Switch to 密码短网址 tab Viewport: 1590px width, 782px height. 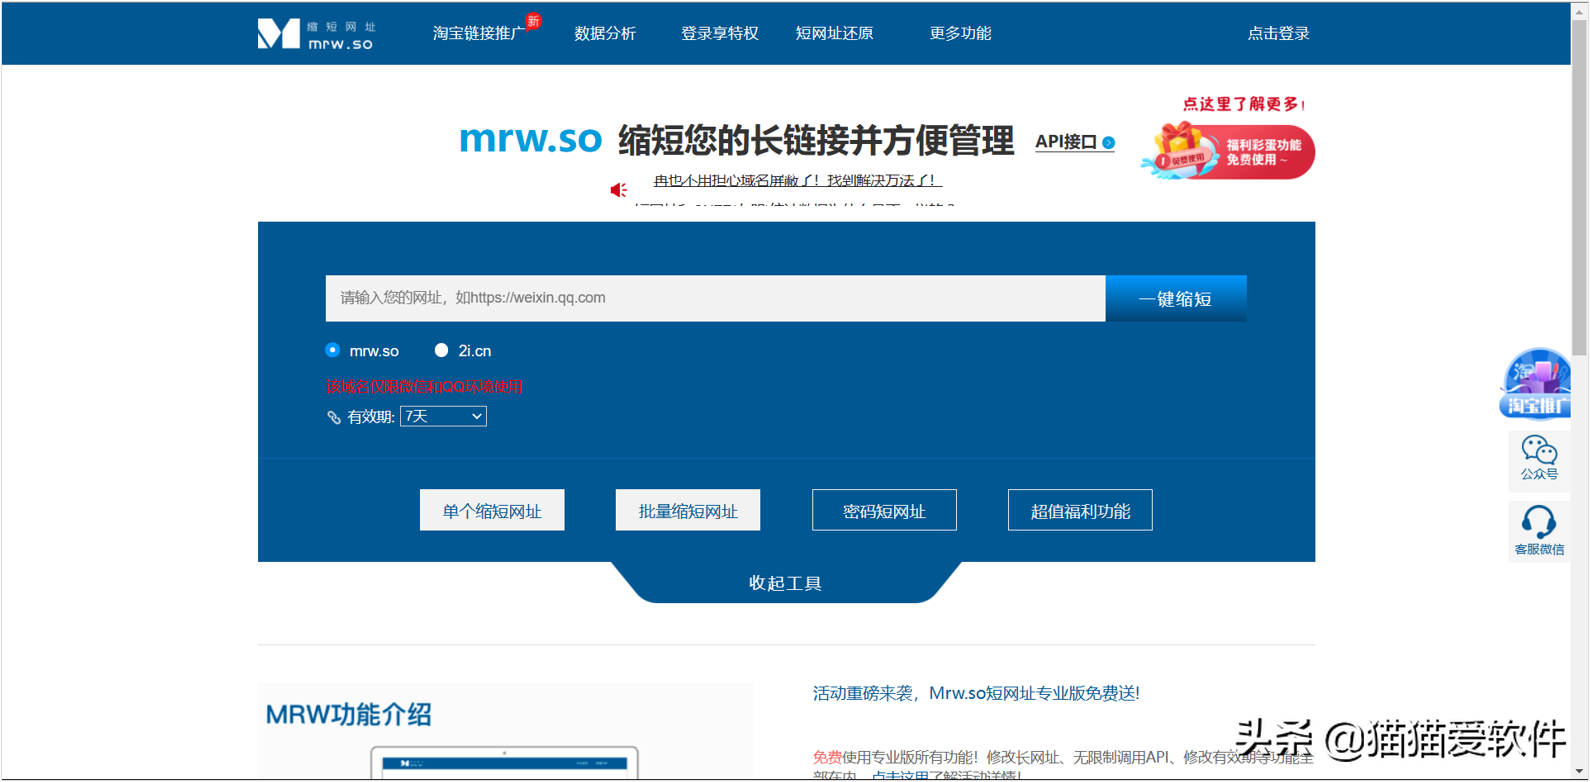(884, 510)
